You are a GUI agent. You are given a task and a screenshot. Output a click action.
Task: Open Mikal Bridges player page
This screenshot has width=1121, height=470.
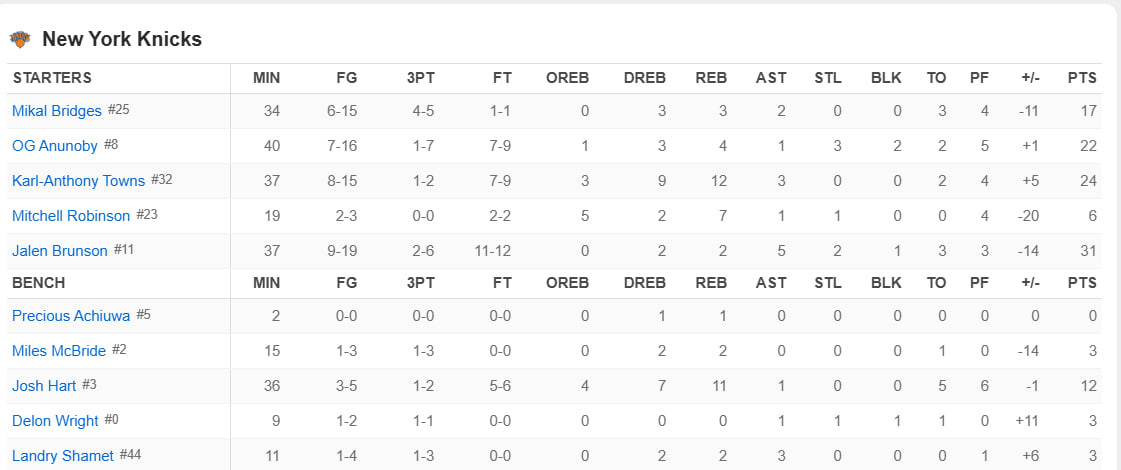[56, 111]
